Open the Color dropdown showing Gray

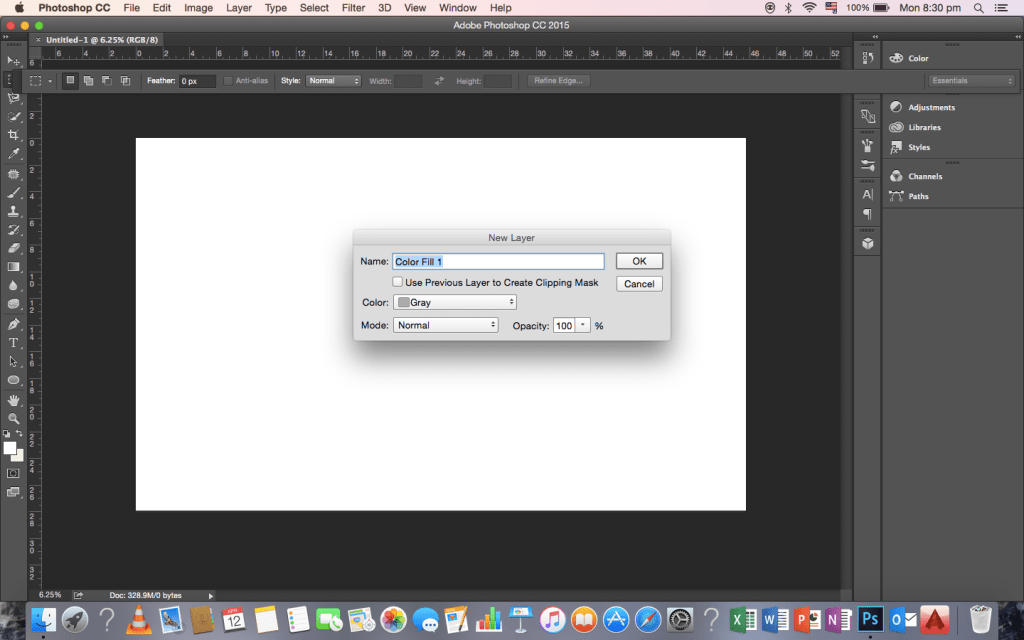tap(455, 302)
